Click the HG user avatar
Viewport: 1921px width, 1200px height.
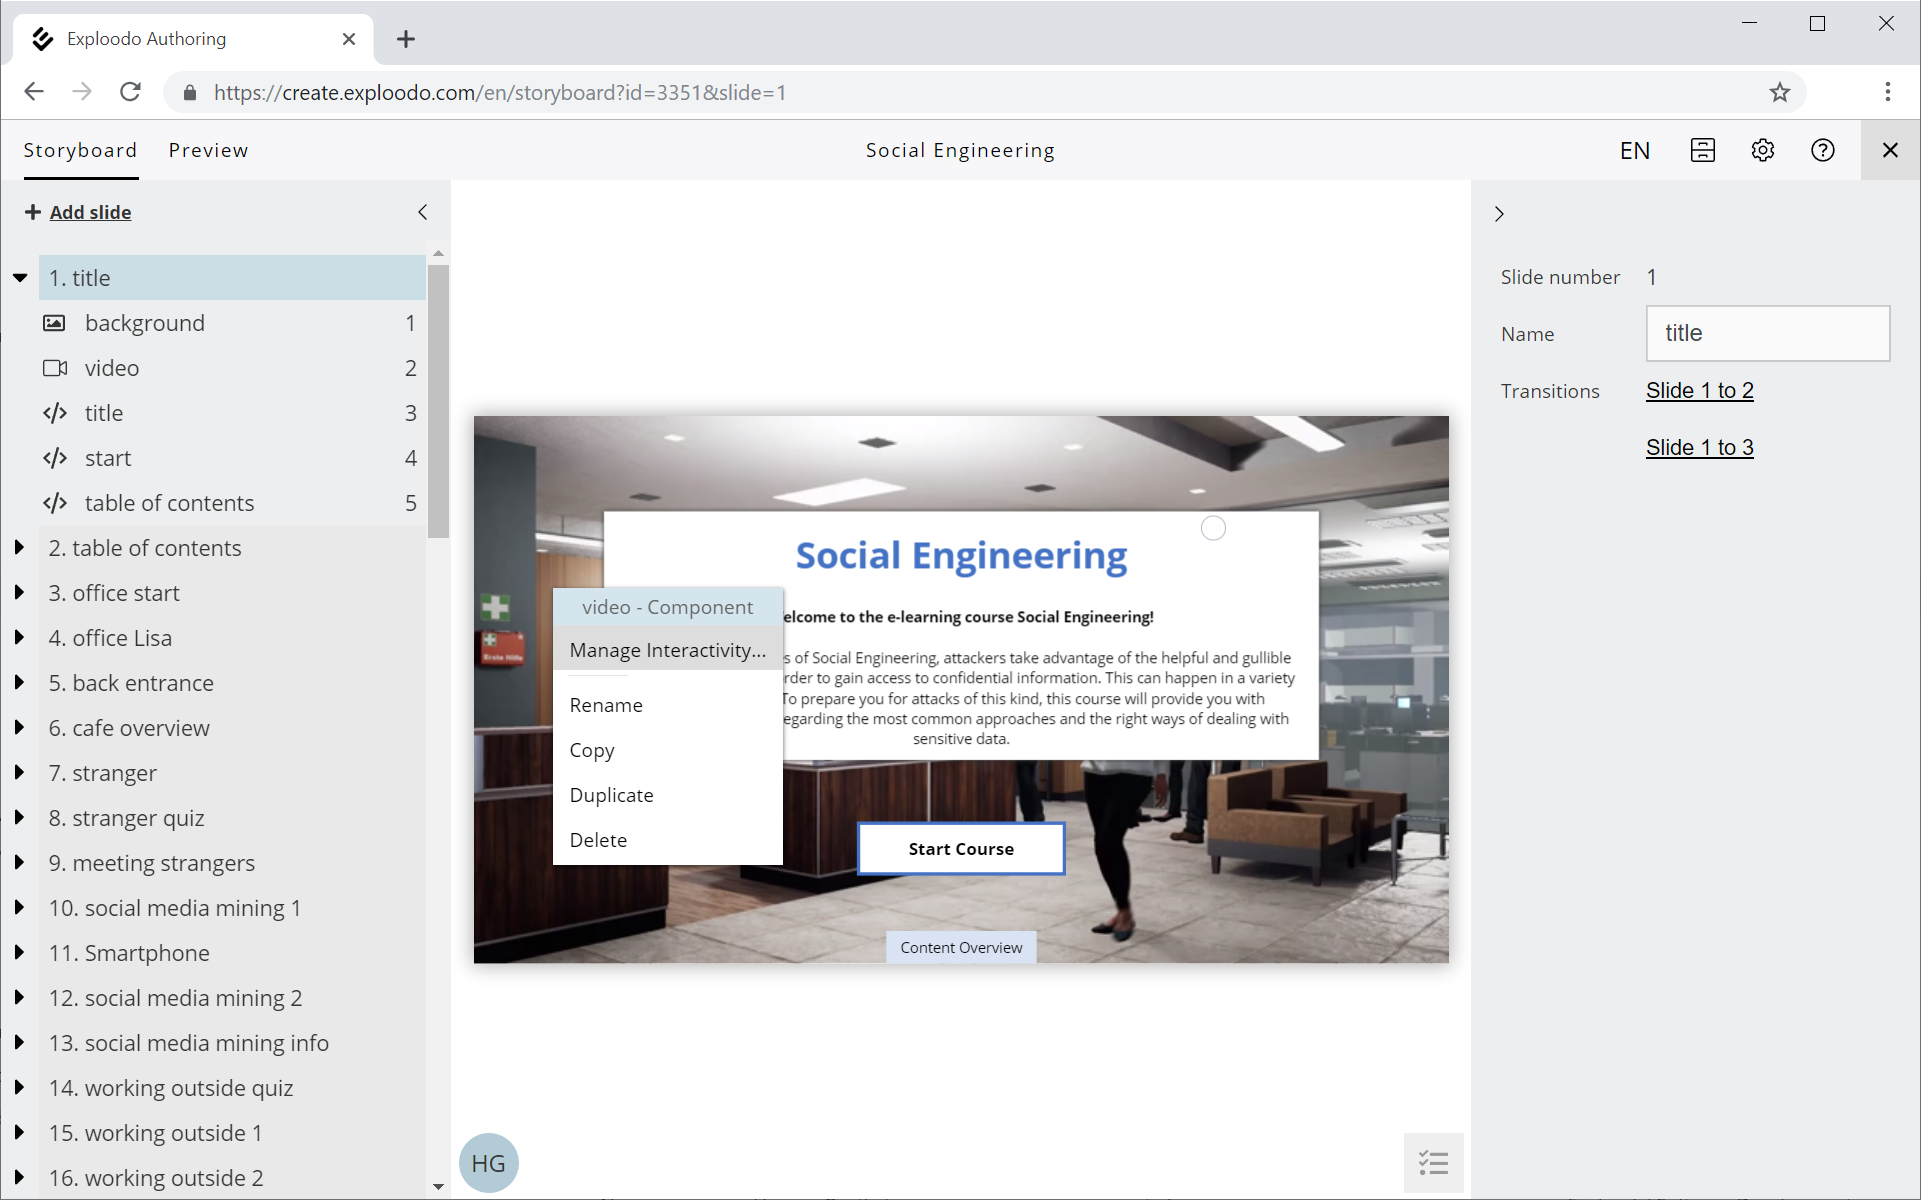tap(488, 1163)
